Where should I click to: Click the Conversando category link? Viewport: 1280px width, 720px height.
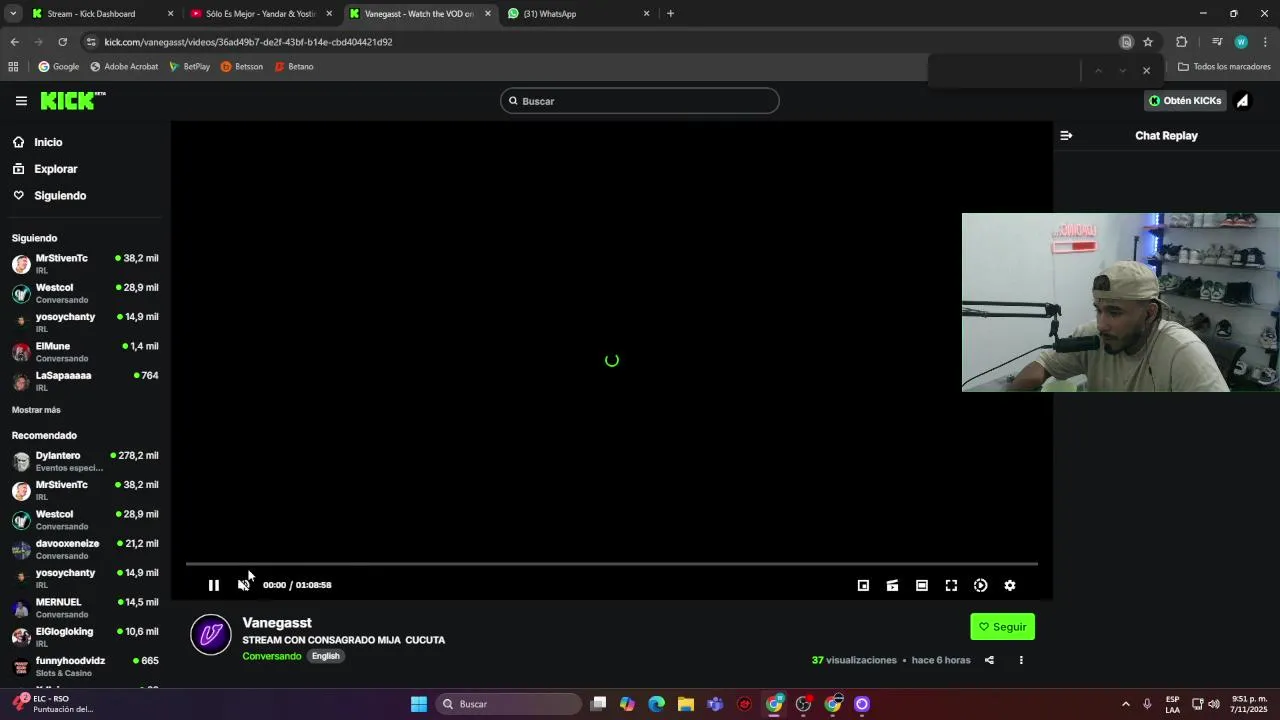coord(272,656)
